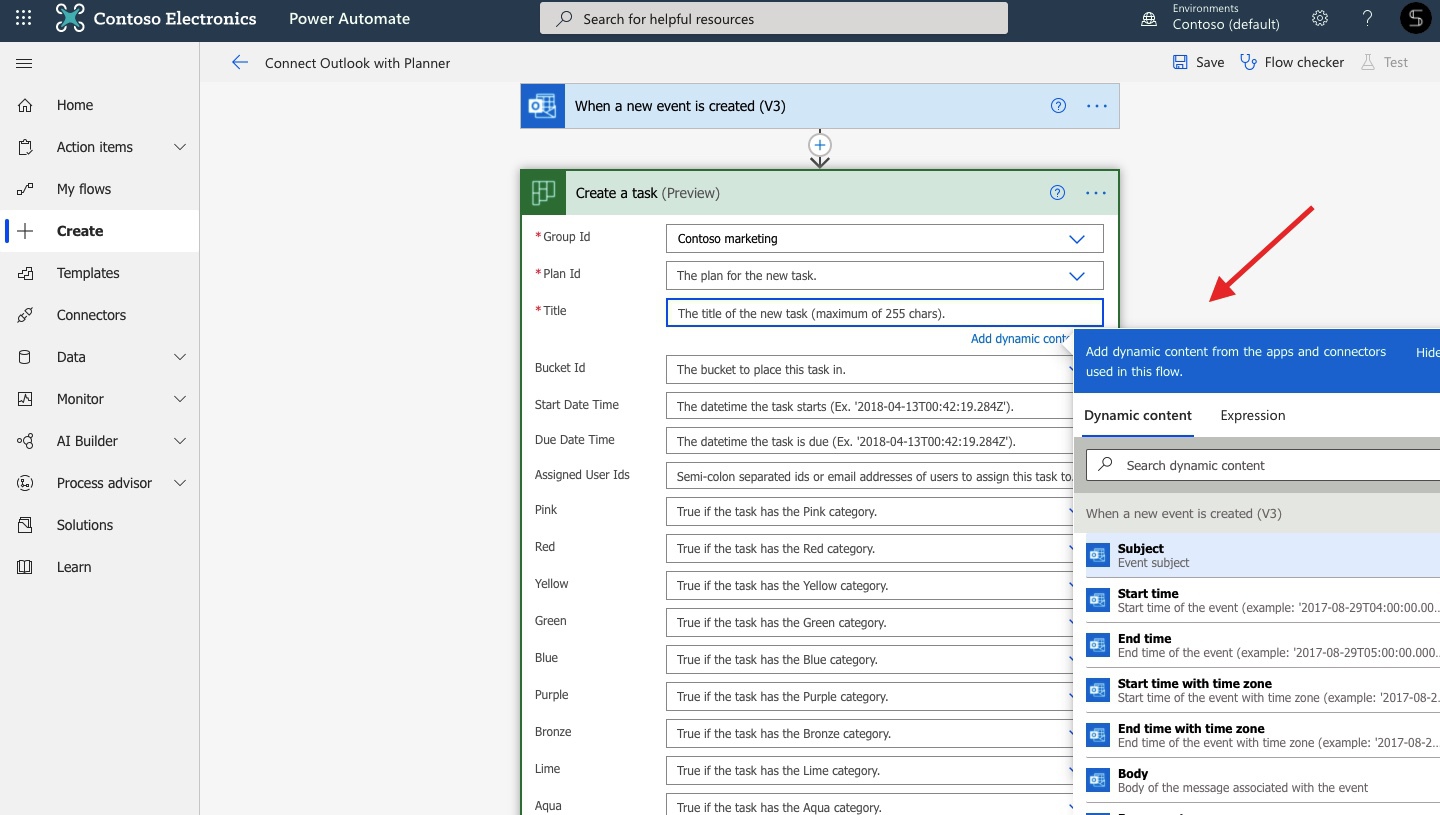Click the Environments icon in header
Image resolution: width=1440 pixels, height=815 pixels.
click(1149, 19)
